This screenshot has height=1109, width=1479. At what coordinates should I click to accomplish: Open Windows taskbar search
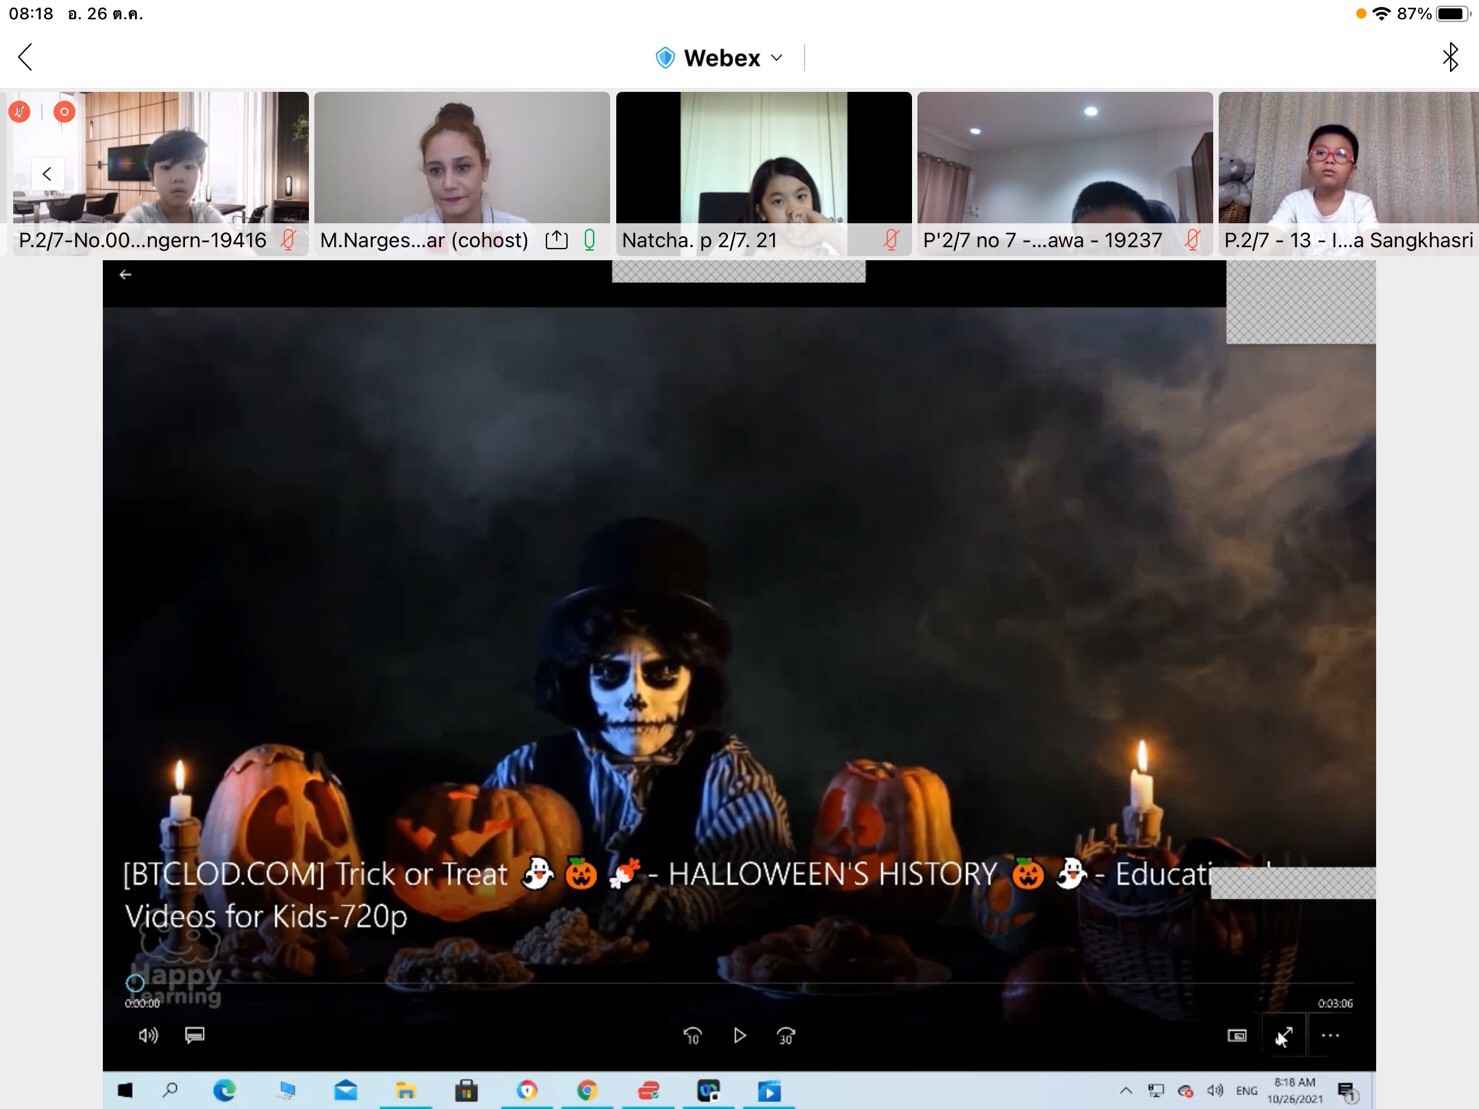(x=170, y=1090)
